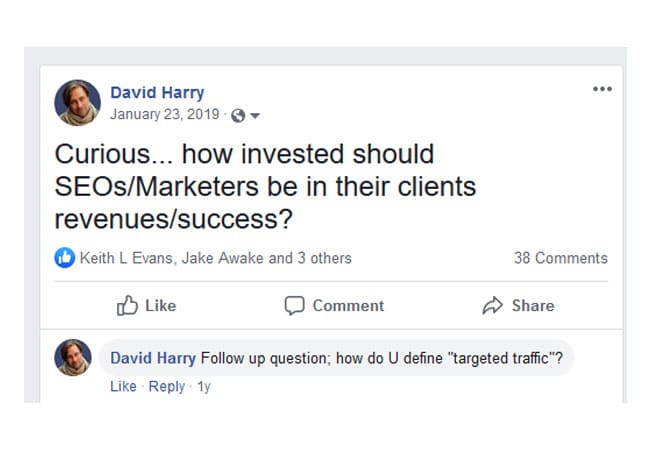Click the blue like reaction icon

pyautogui.click(x=65, y=258)
